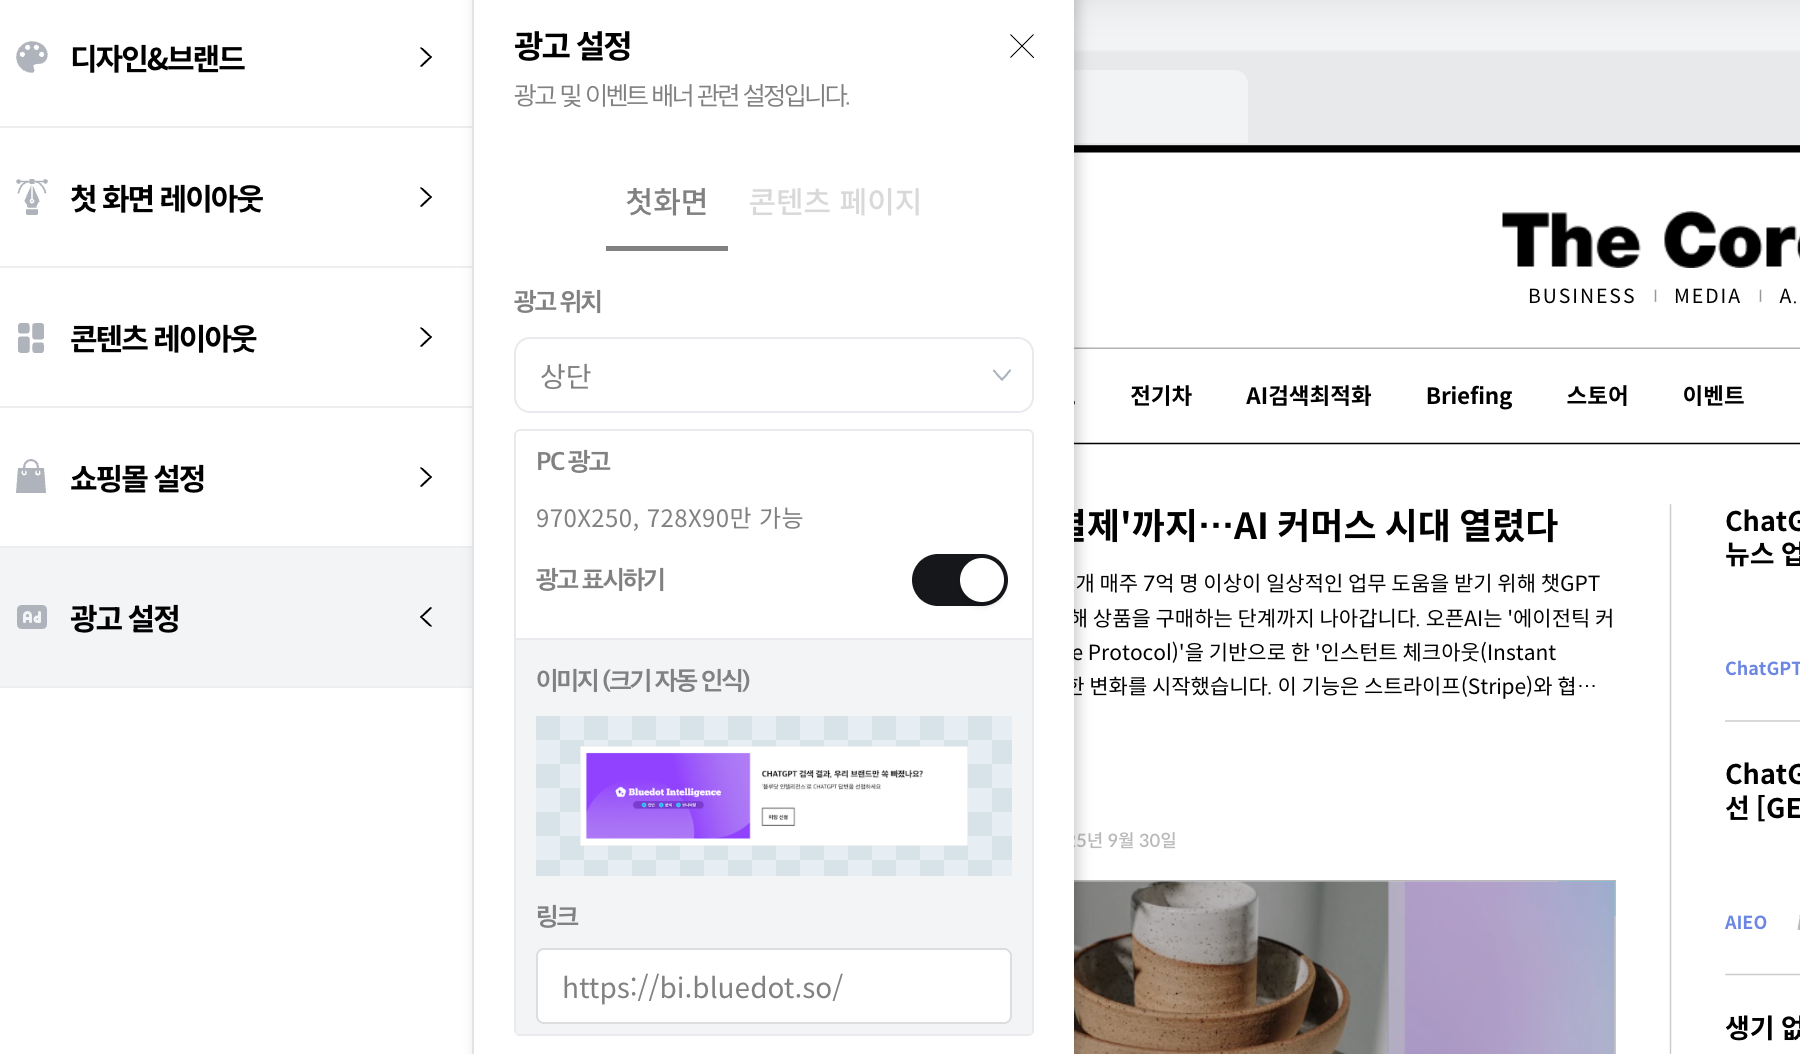Click the shopping bag icon for 쇼핑몰 설정
This screenshot has height=1054, width=1800.
tap(32, 477)
